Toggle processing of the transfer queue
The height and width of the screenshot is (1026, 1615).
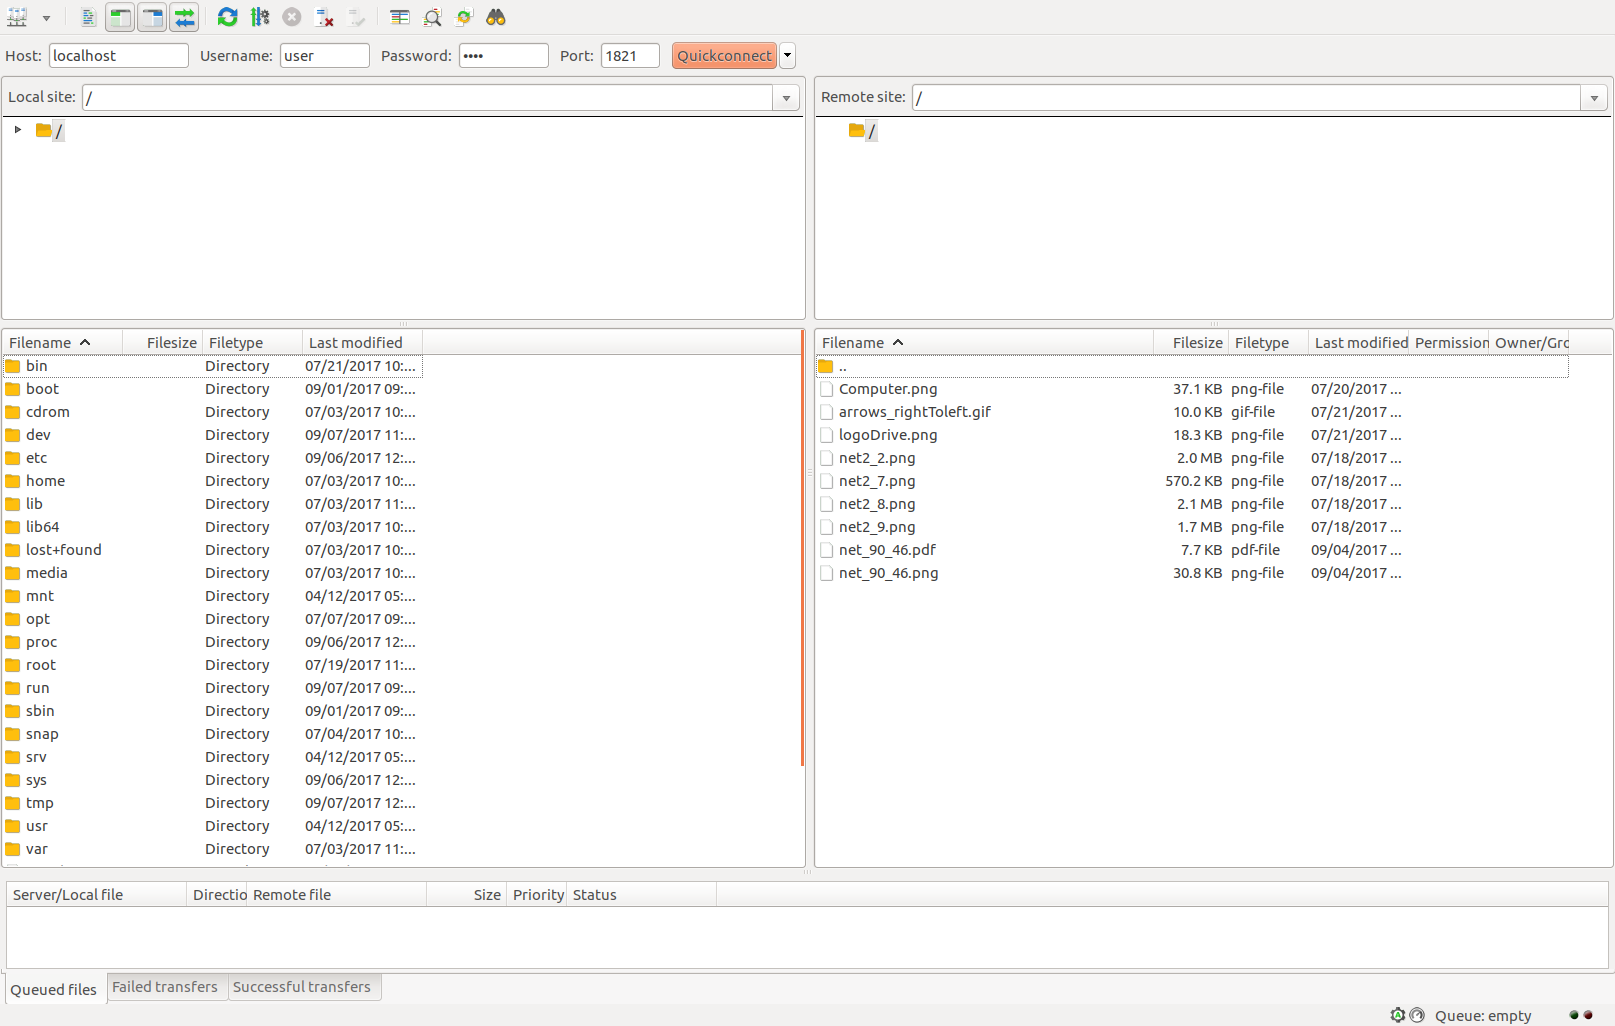[x=260, y=17]
